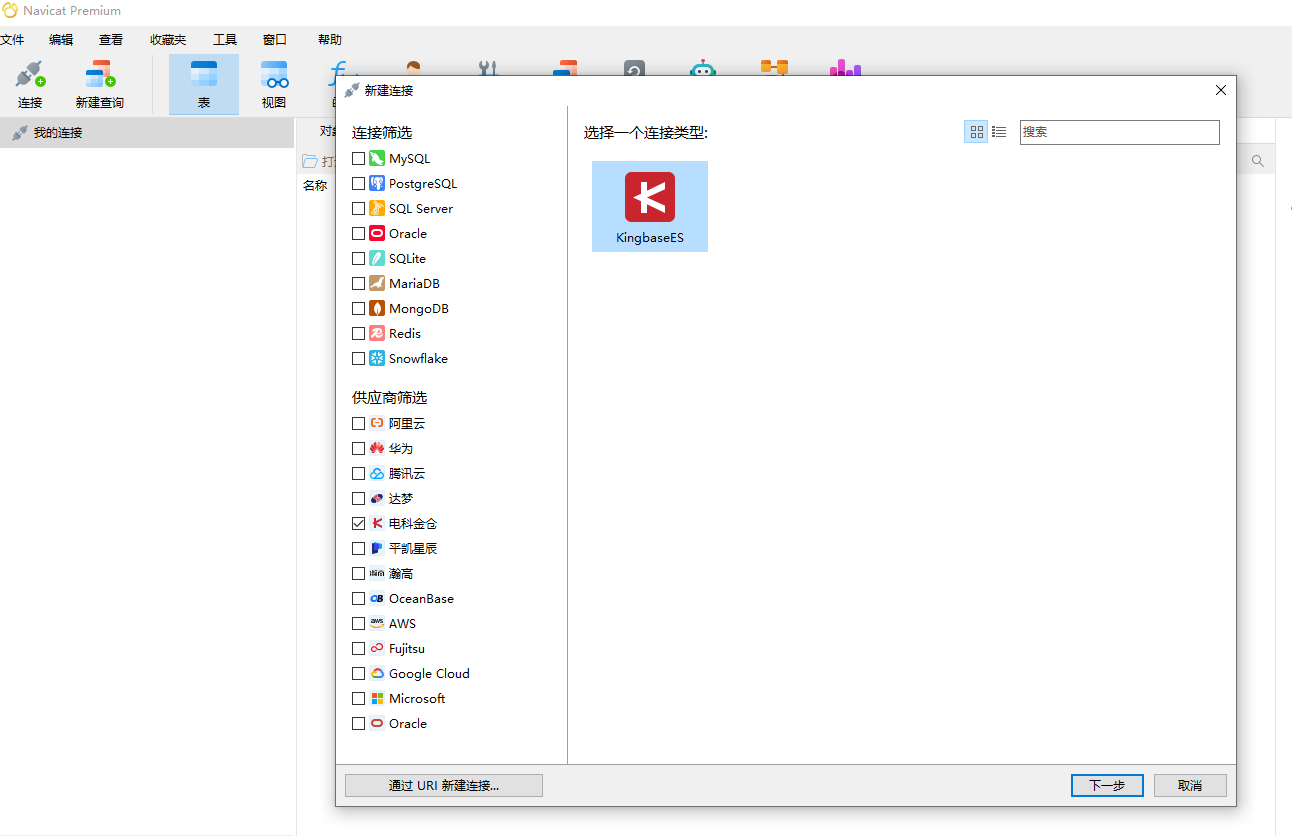Open the 帮助 menu
The height and width of the screenshot is (836, 1292).
(x=330, y=40)
